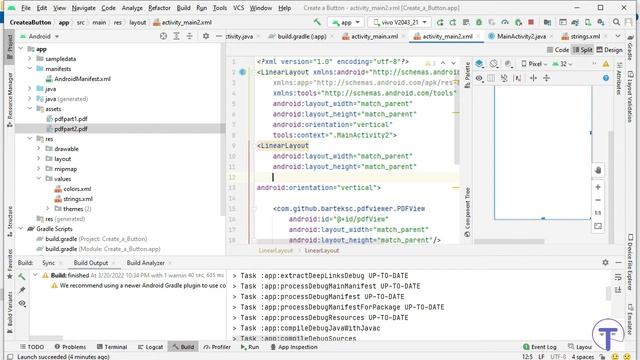Toggle the Resource Manager tool window
This screenshot has height=360, width=640.
pos(10,100)
